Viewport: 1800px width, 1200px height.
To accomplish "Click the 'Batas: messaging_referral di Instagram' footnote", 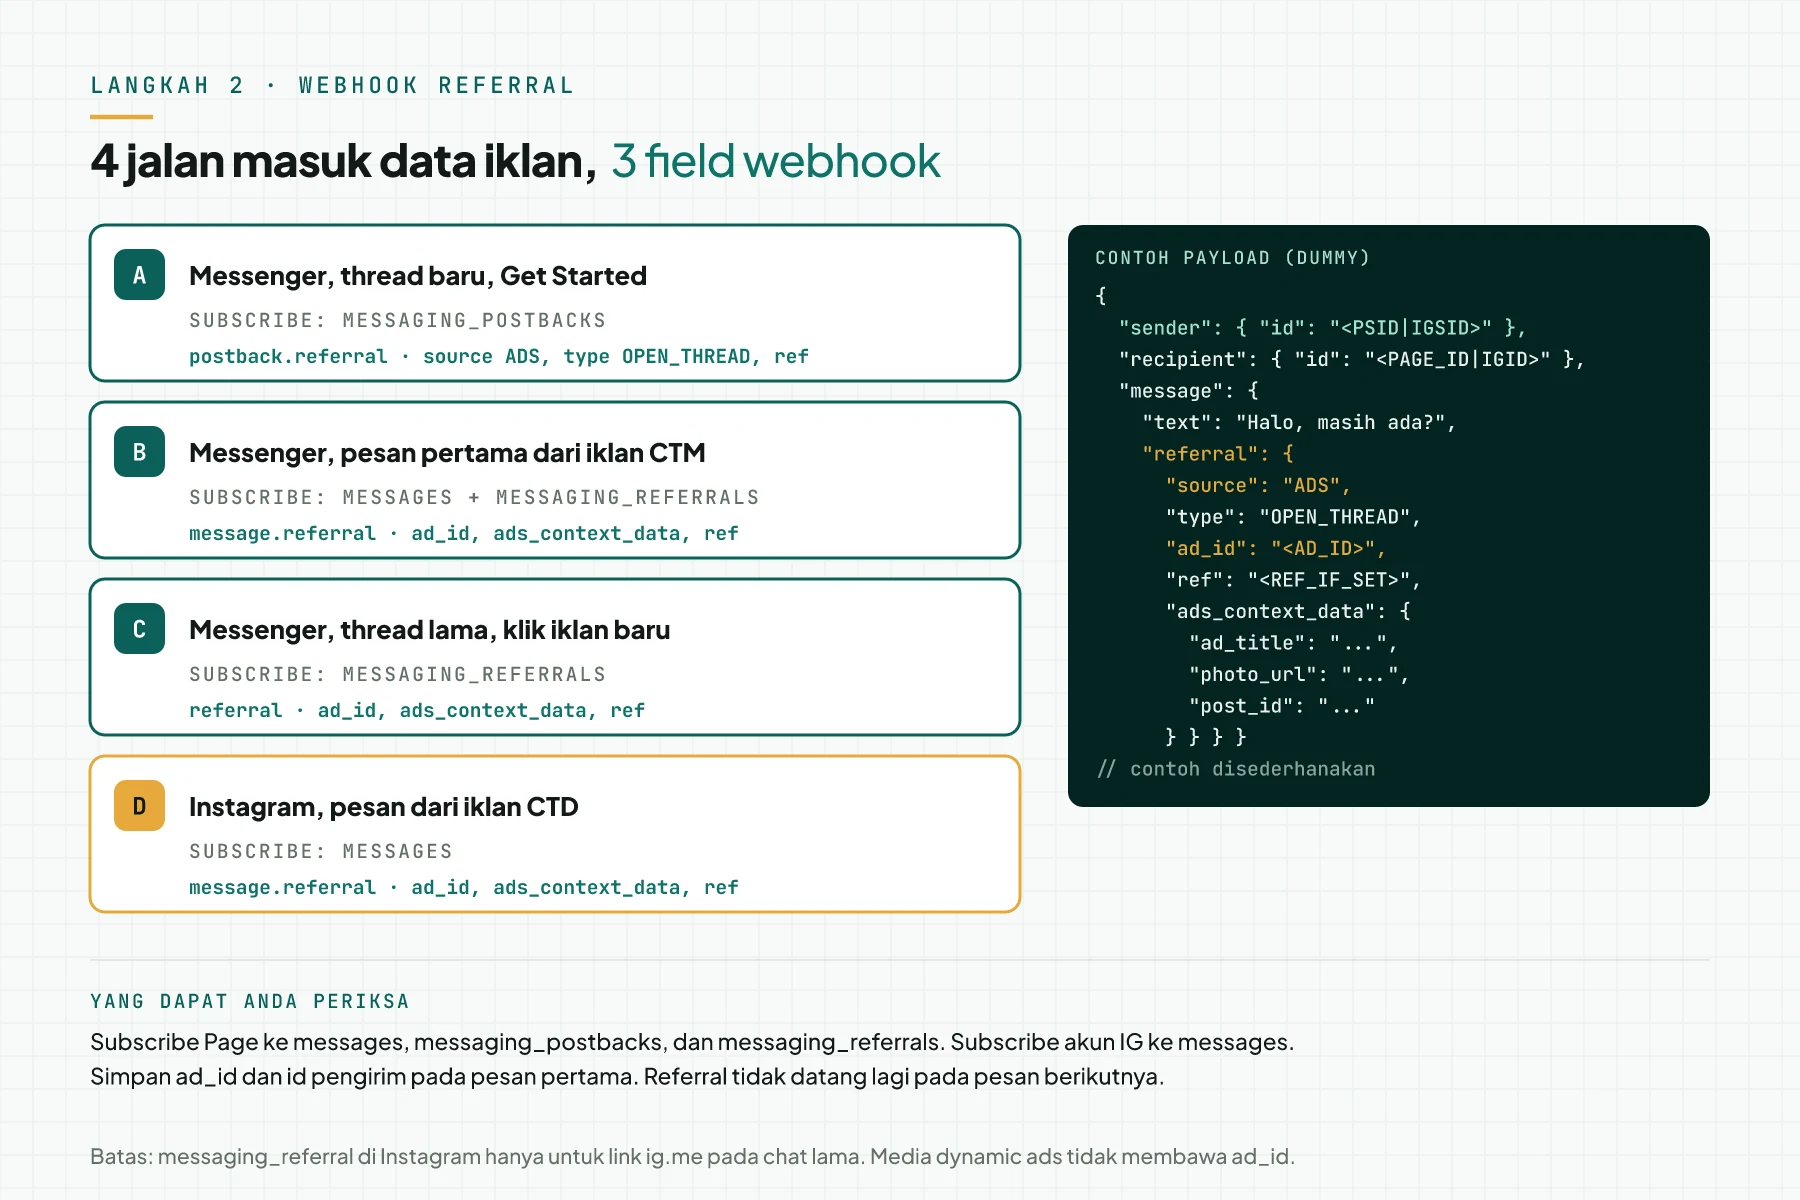I will pyautogui.click(x=692, y=1157).
